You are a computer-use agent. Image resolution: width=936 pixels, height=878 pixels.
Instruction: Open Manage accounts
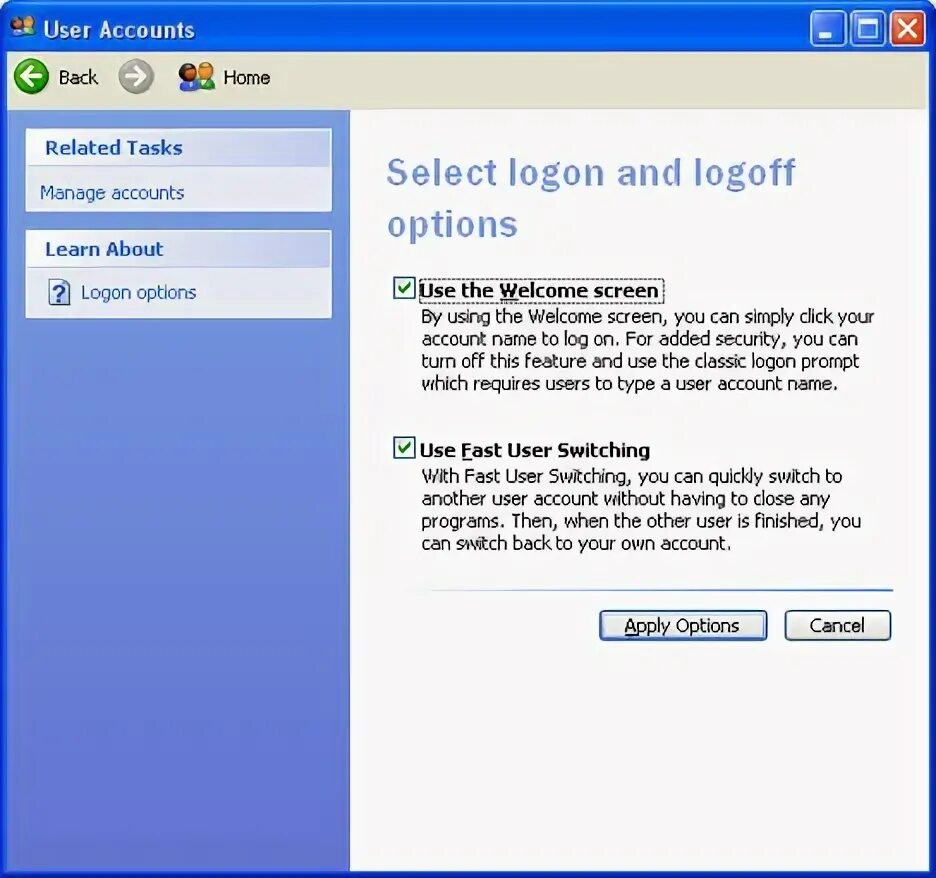coord(110,193)
